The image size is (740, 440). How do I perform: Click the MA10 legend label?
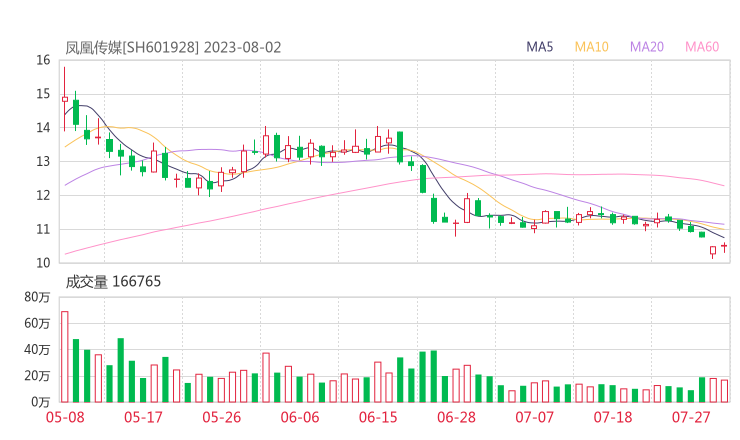pyautogui.click(x=591, y=47)
